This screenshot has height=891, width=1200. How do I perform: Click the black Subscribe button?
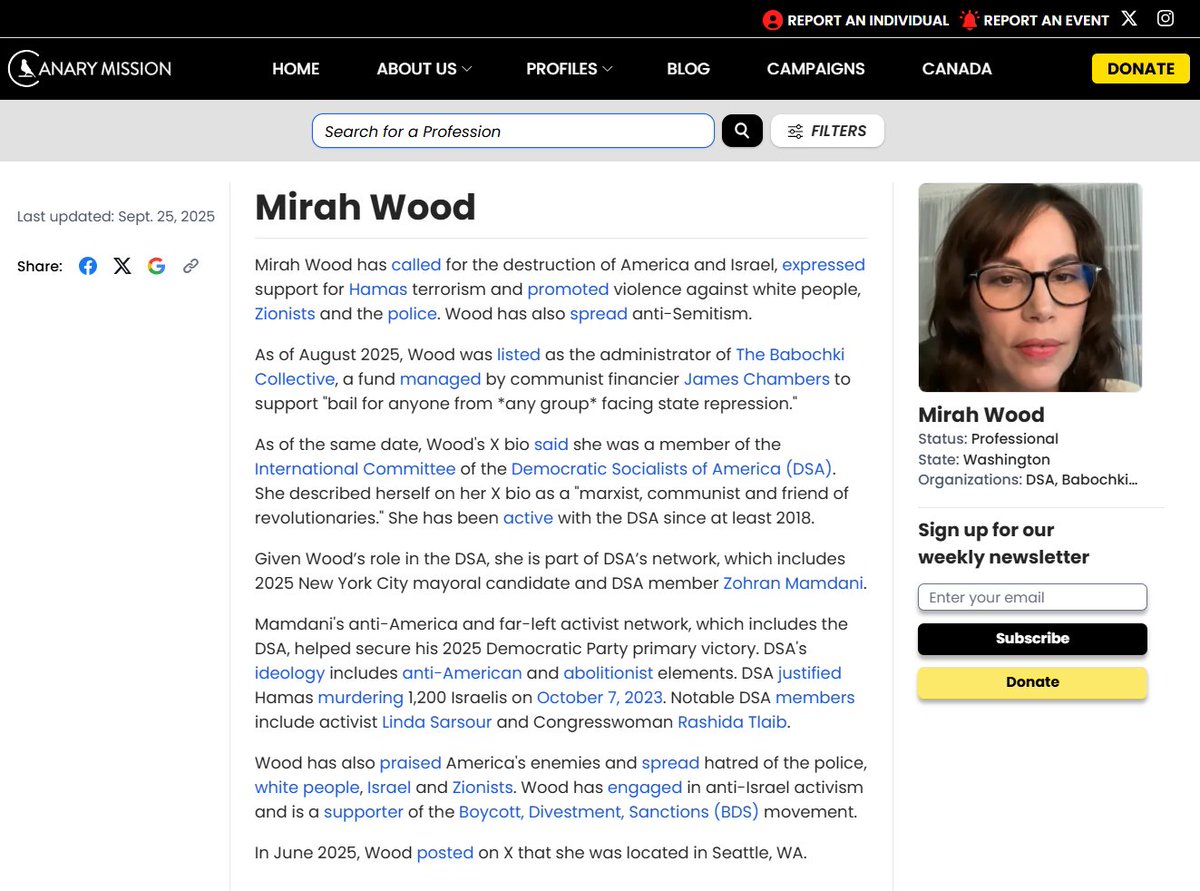[x=1032, y=638]
